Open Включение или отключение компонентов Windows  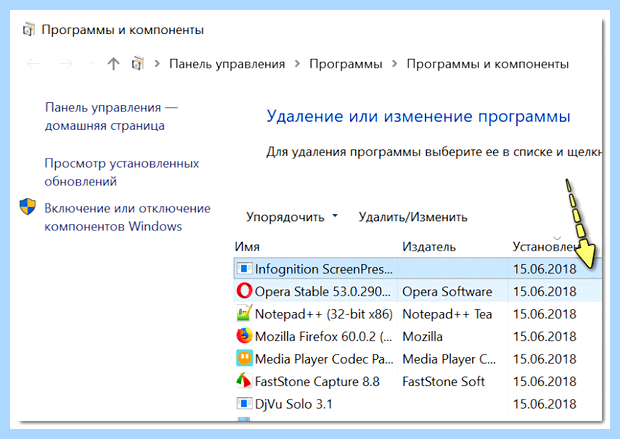(x=127, y=217)
